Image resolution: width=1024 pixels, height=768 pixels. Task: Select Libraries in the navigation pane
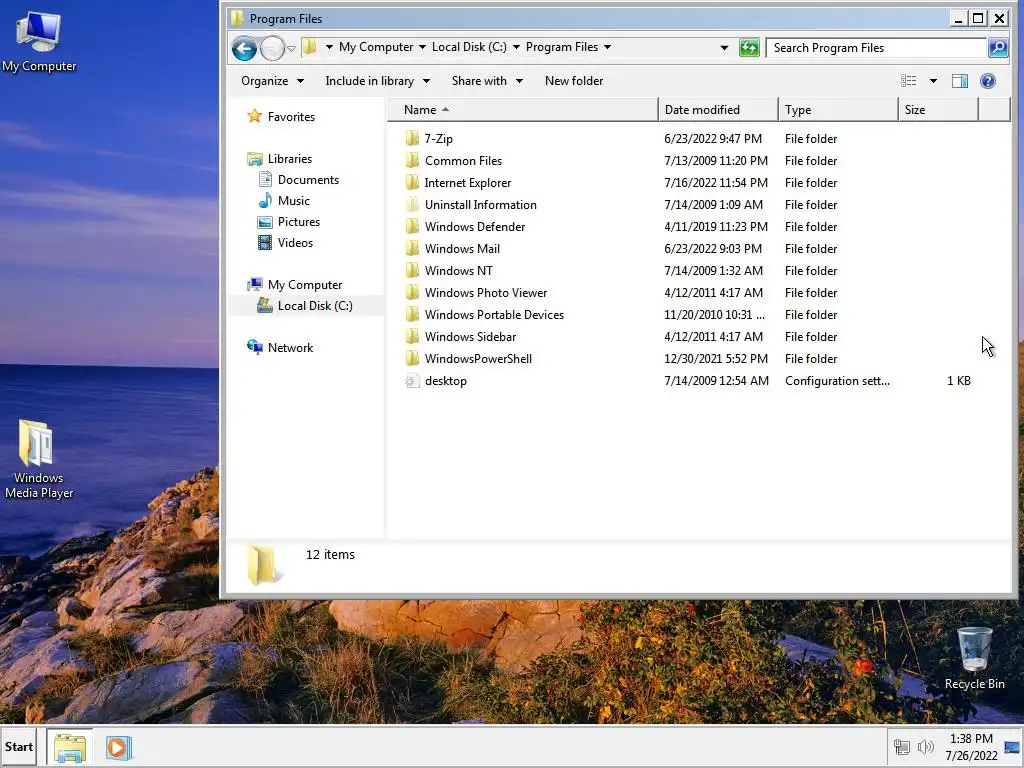pos(289,159)
